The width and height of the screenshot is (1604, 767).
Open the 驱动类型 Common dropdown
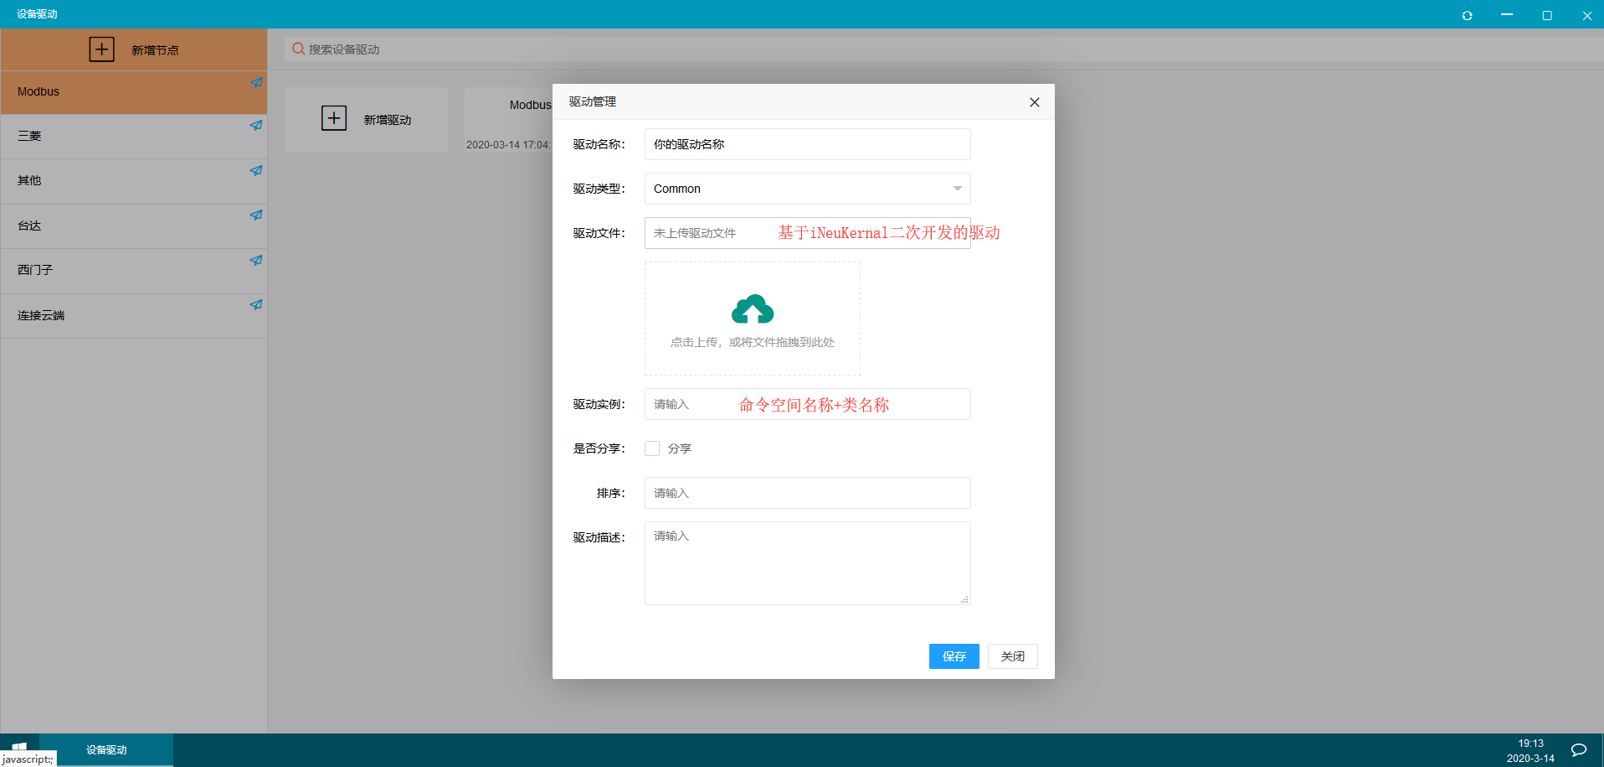[807, 189]
